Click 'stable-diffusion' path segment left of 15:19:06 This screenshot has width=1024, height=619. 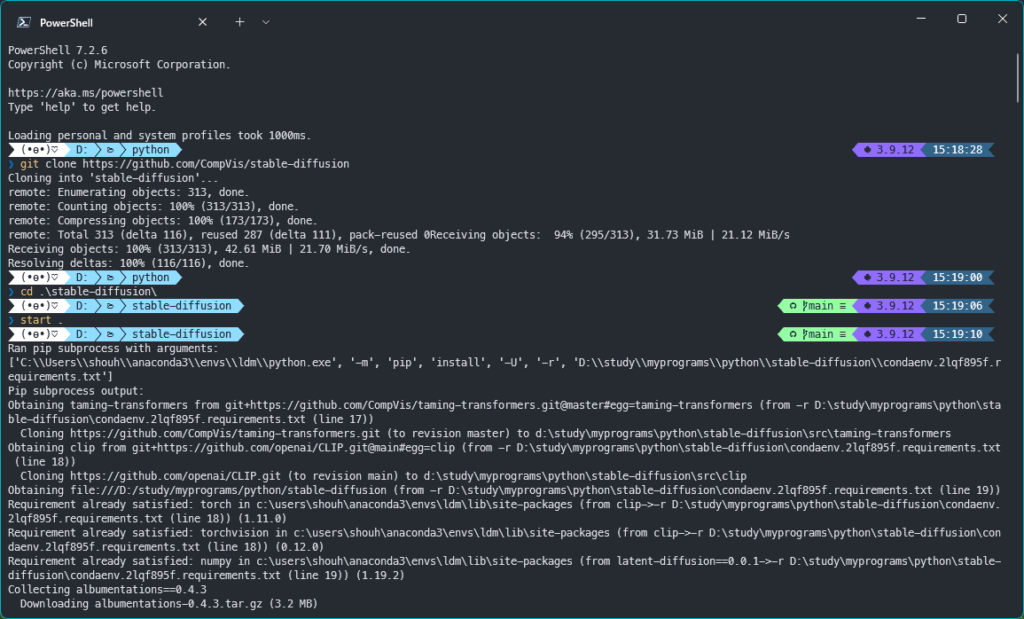click(x=182, y=306)
